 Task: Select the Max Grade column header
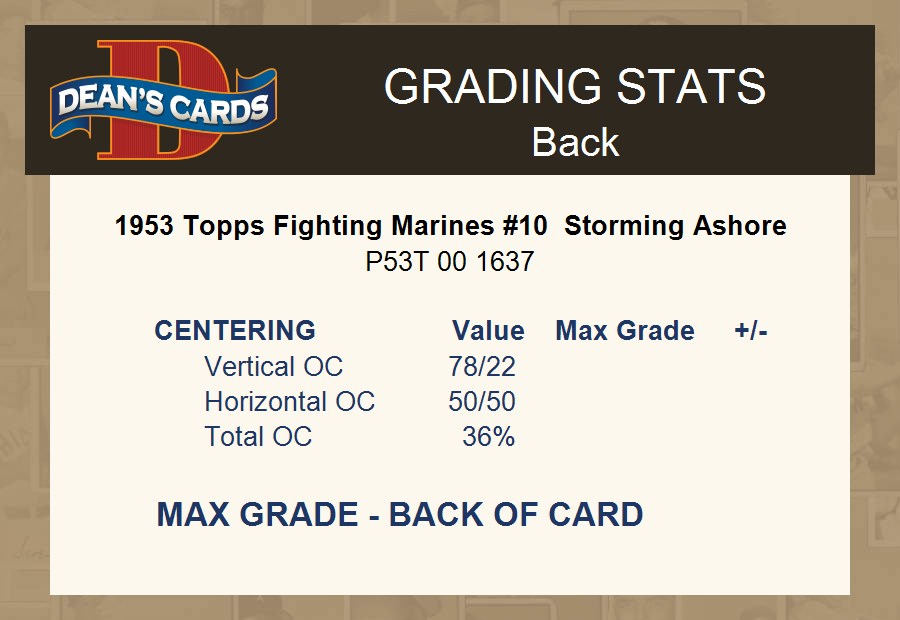click(x=625, y=331)
